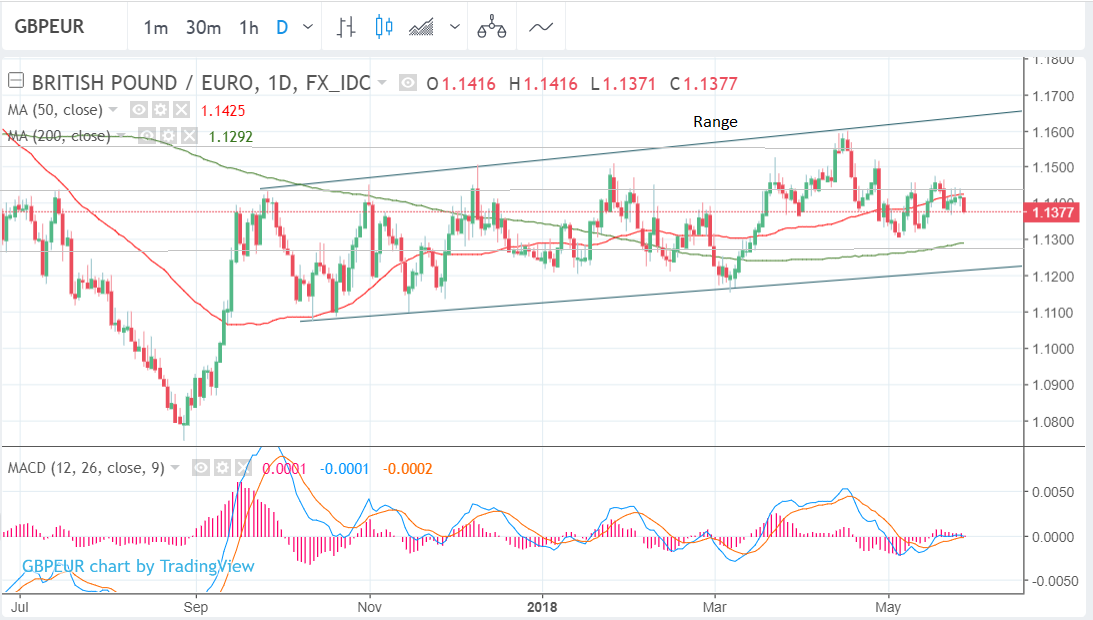This screenshot has width=1093, height=620.
Task: Remove the MA 50 indicator
Action: 181,109
